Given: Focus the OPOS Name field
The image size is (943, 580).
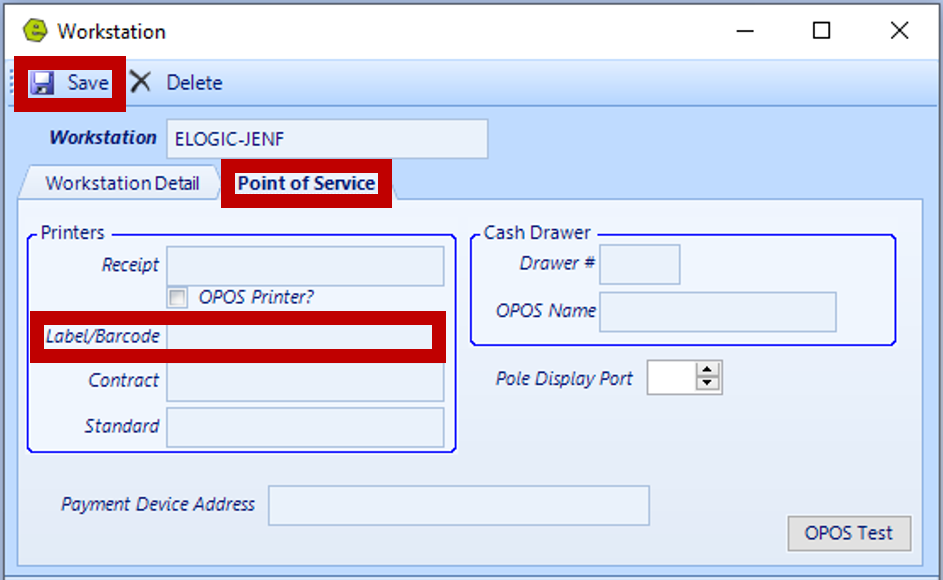Looking at the screenshot, I should tap(717, 312).
